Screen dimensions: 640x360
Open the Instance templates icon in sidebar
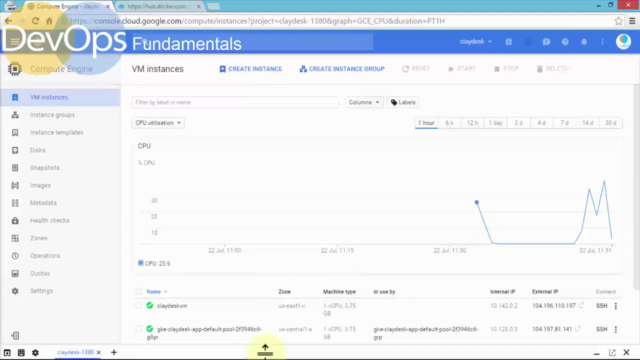coord(15,132)
